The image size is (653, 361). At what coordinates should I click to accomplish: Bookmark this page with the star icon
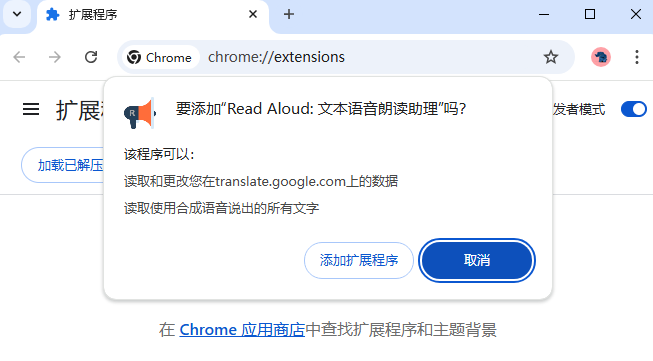(551, 57)
